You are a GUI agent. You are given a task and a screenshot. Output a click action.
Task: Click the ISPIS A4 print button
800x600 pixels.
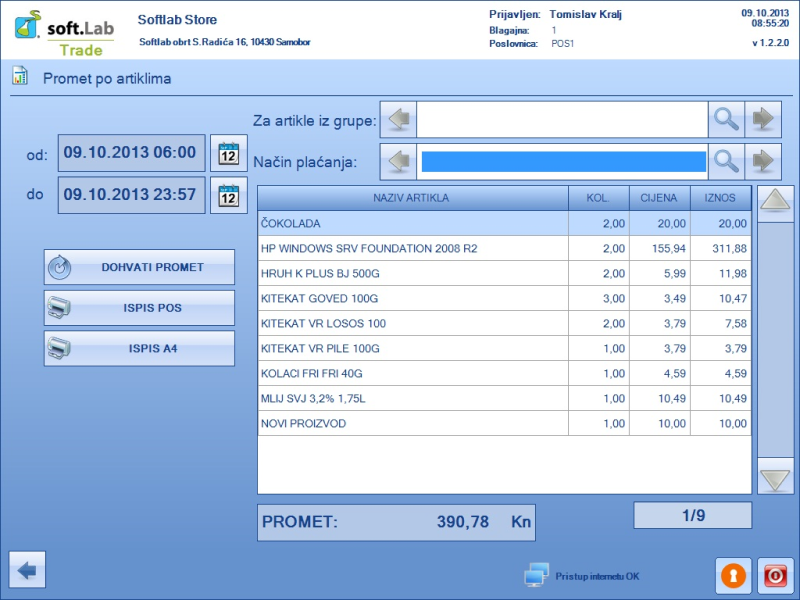(139, 348)
